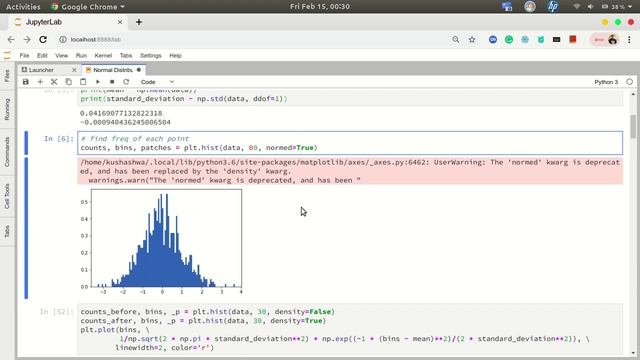Click the JupyterLab logo icon
This screenshot has width=640, height=360.
pyautogui.click(x=7, y=56)
